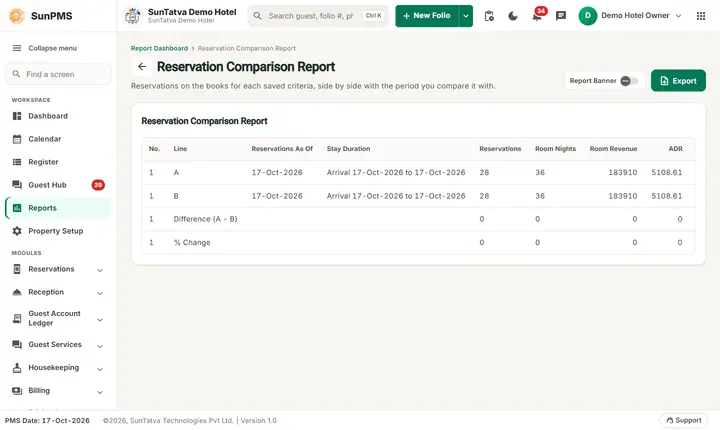720x430 pixels.
Task: Click the Difference (A - B) row label
Action: [x=205, y=219]
